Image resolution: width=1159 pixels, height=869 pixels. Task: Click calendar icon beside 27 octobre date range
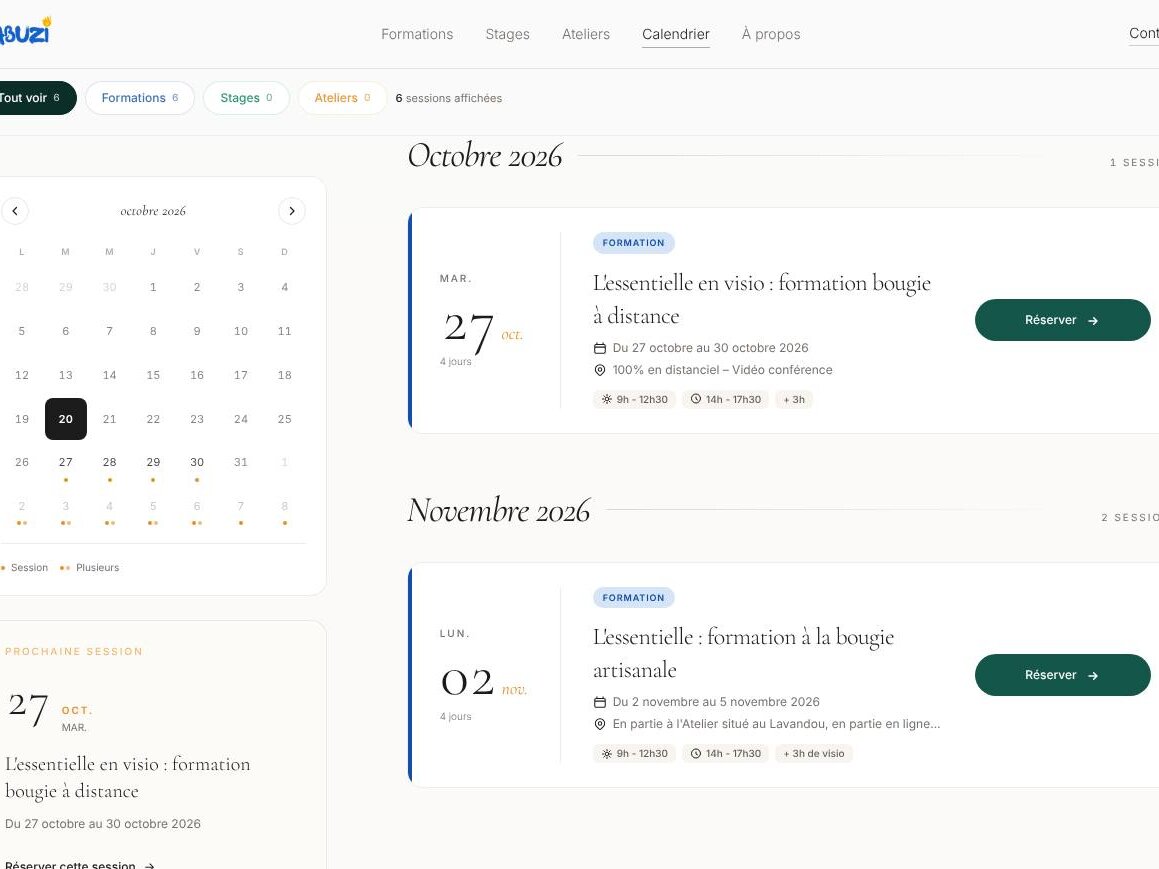(600, 348)
